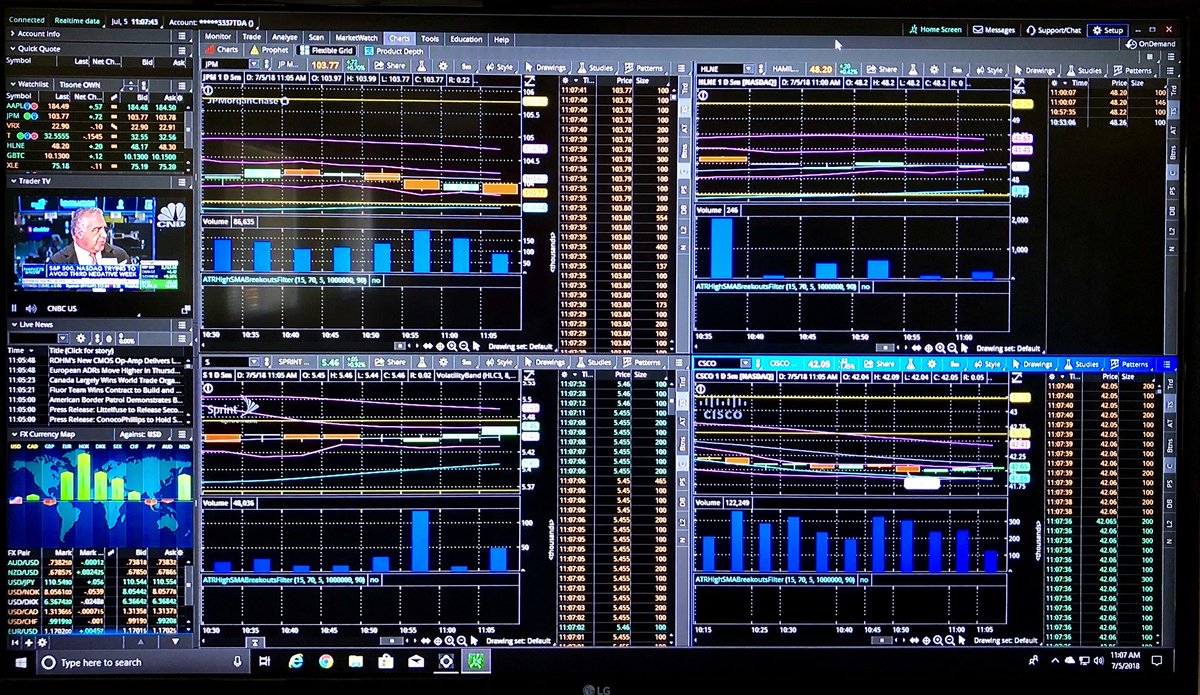Viewport: 1200px width, 695px height.
Task: Open the Trader TV gadget menu icon
Action: pos(182,181)
